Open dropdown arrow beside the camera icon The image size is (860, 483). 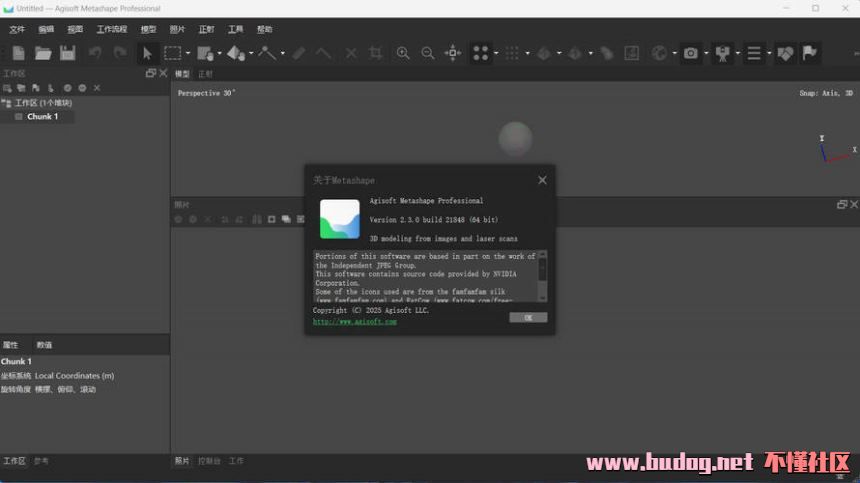705,53
